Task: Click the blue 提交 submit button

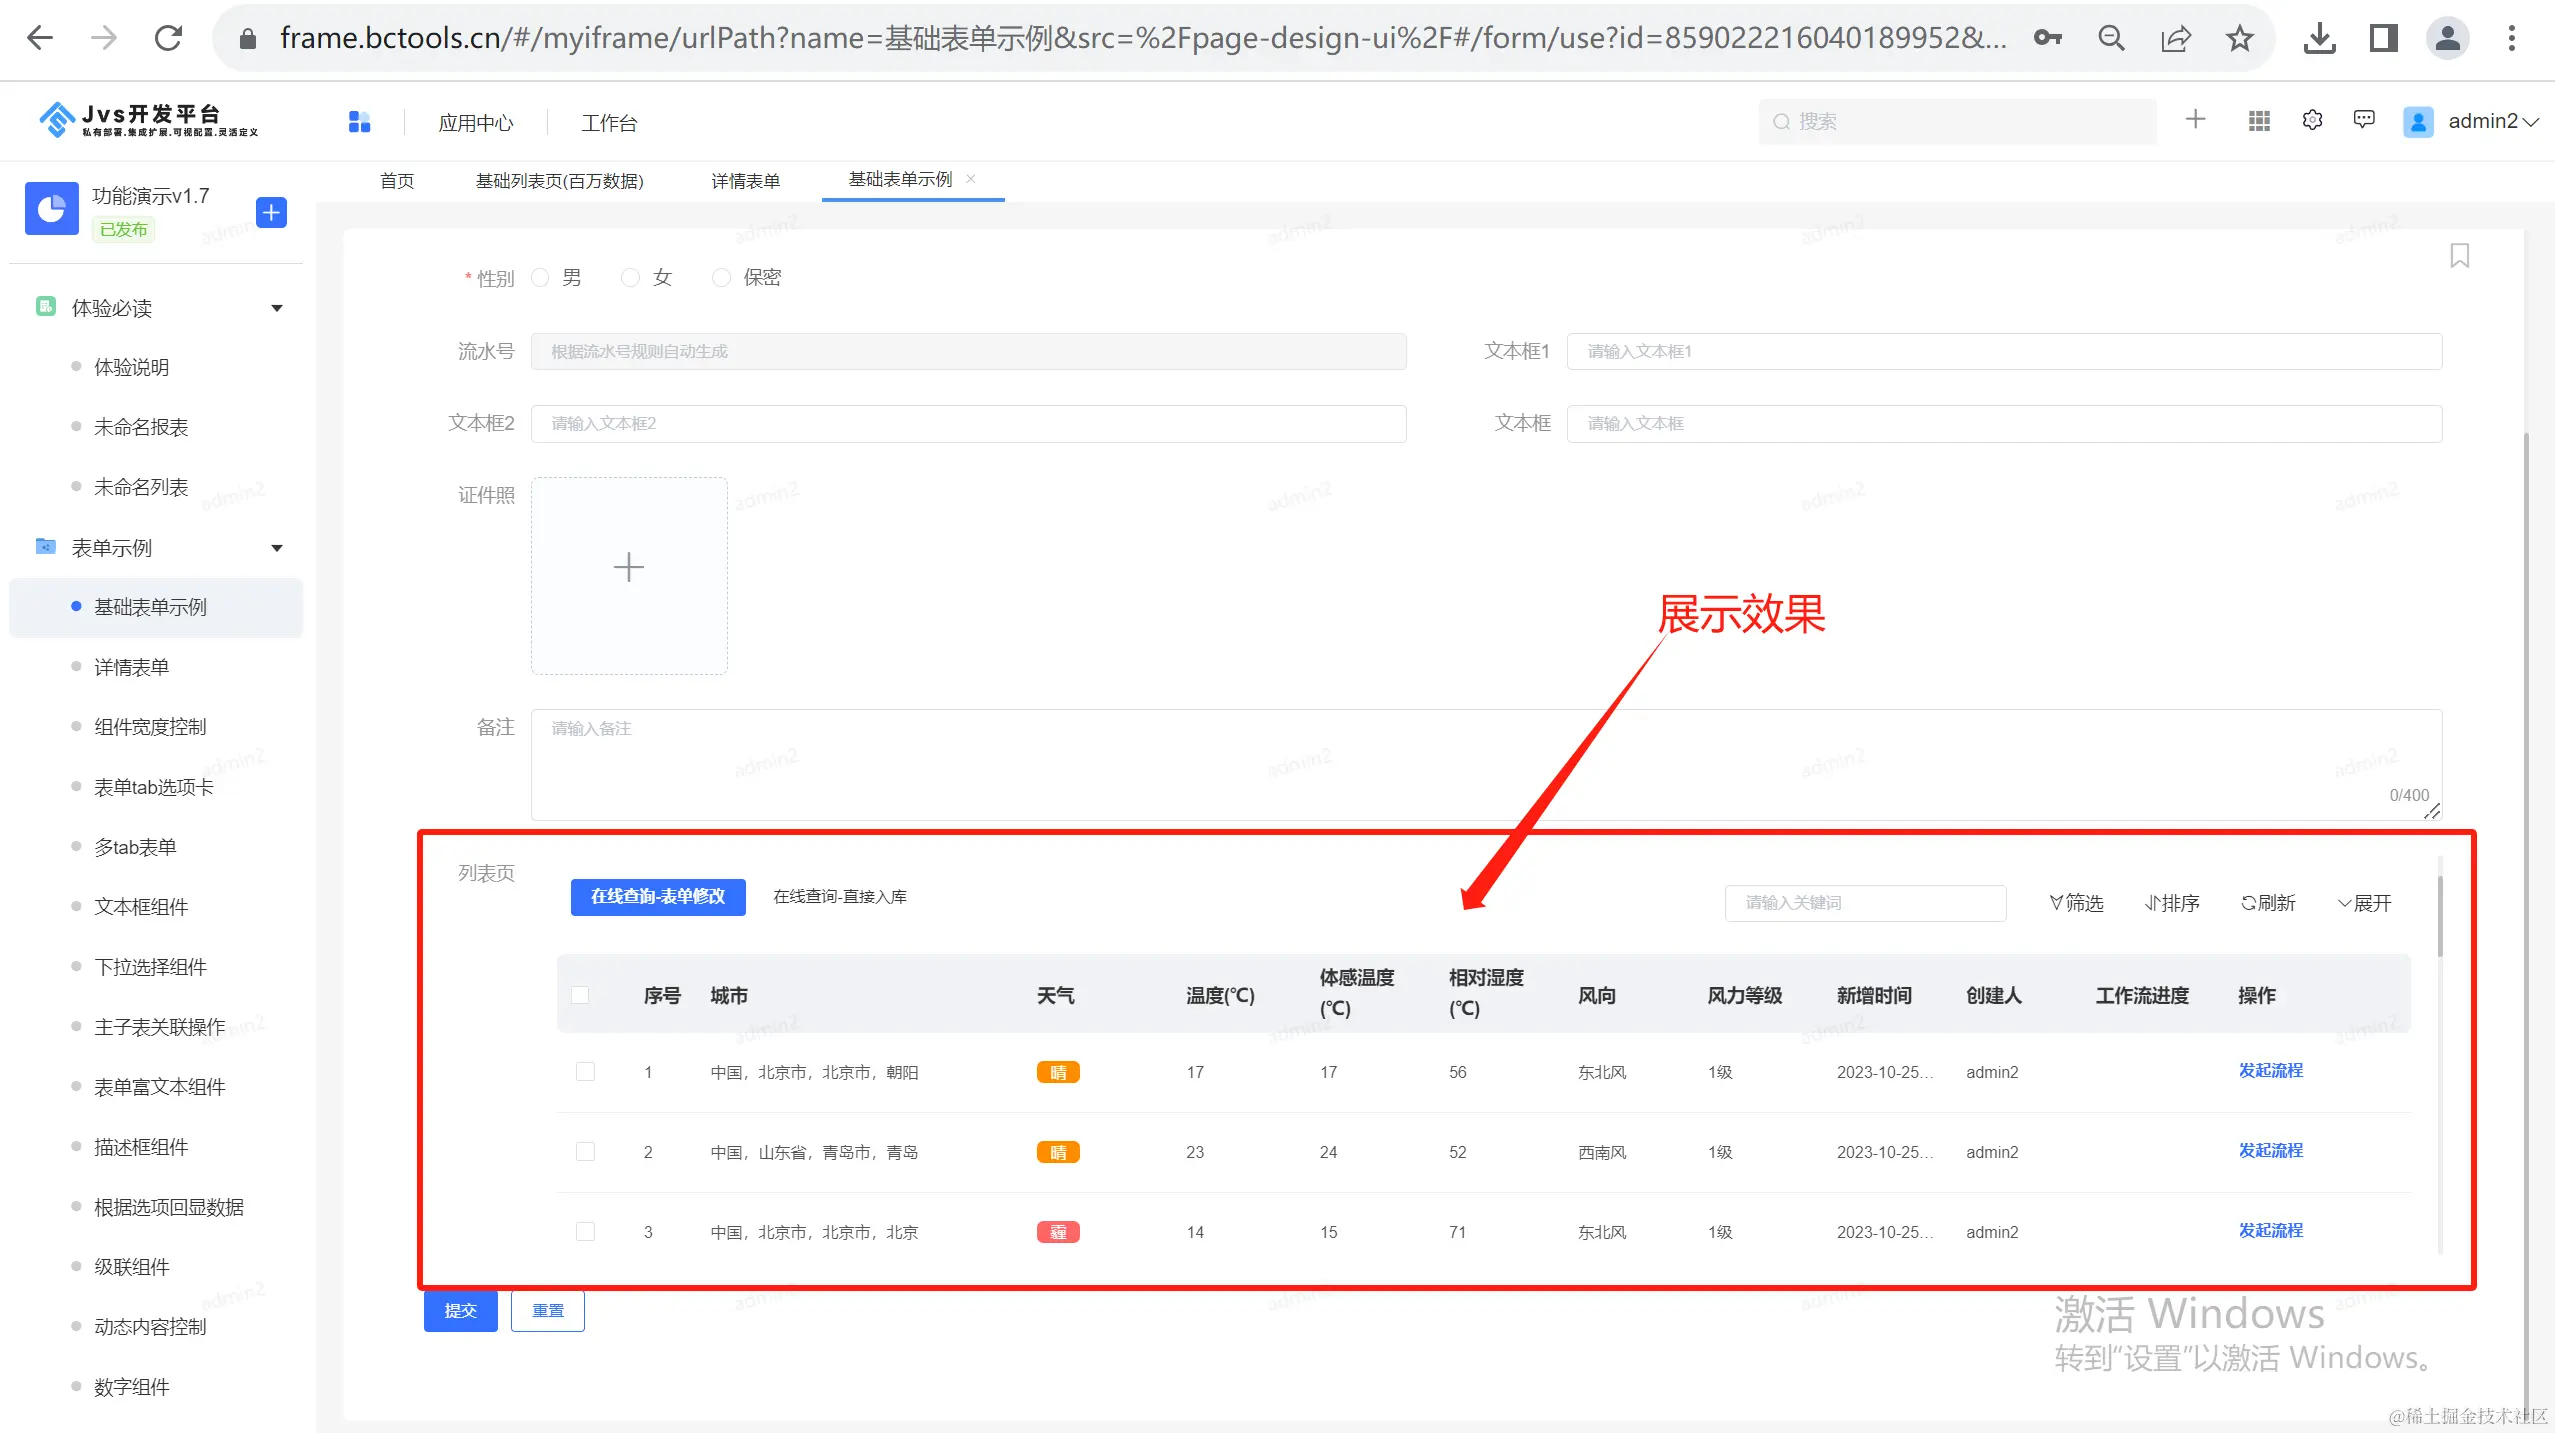Action: (x=460, y=1310)
